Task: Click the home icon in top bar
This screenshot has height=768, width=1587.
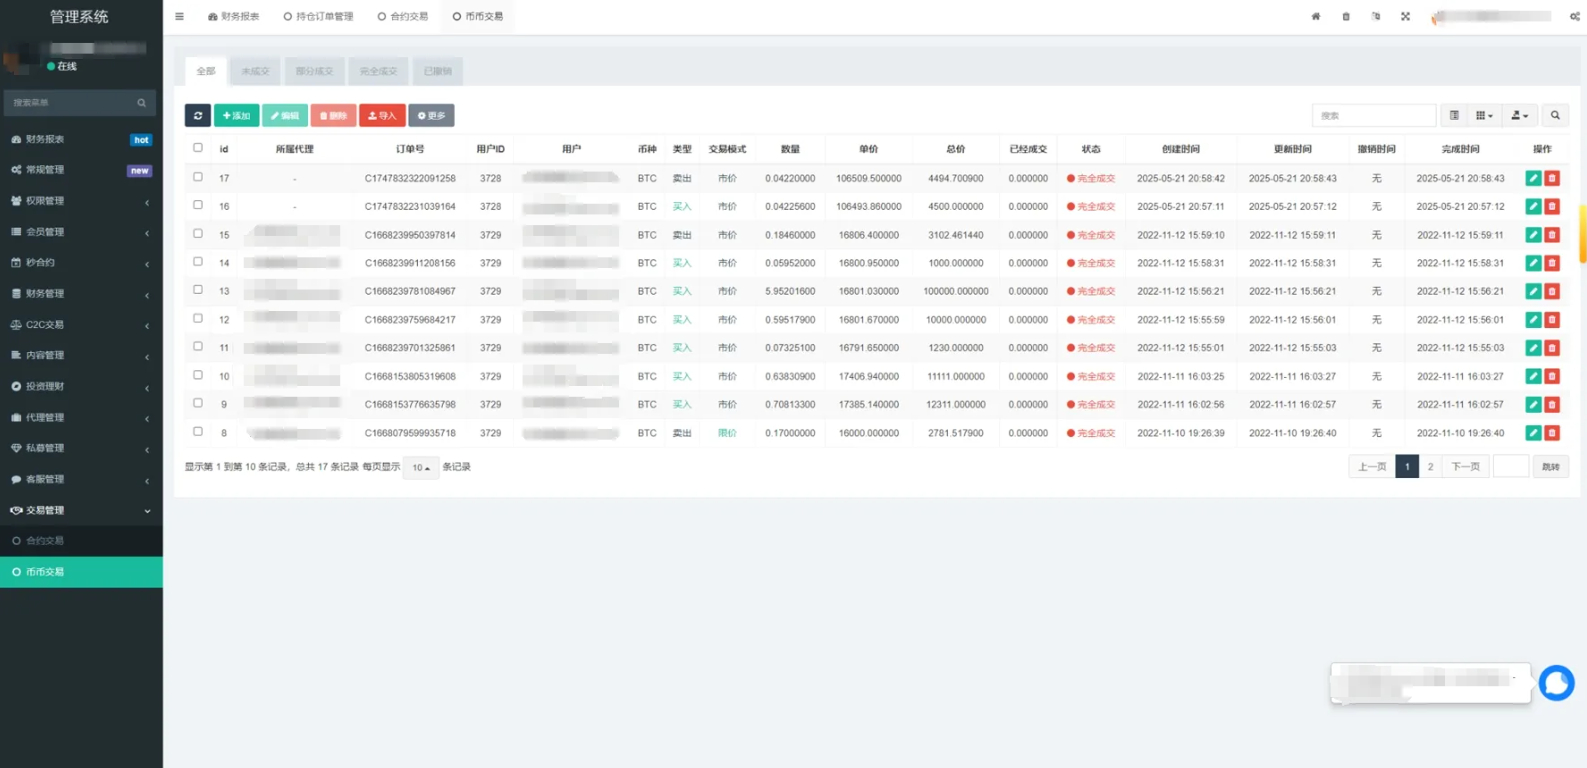Action: coord(1316,16)
